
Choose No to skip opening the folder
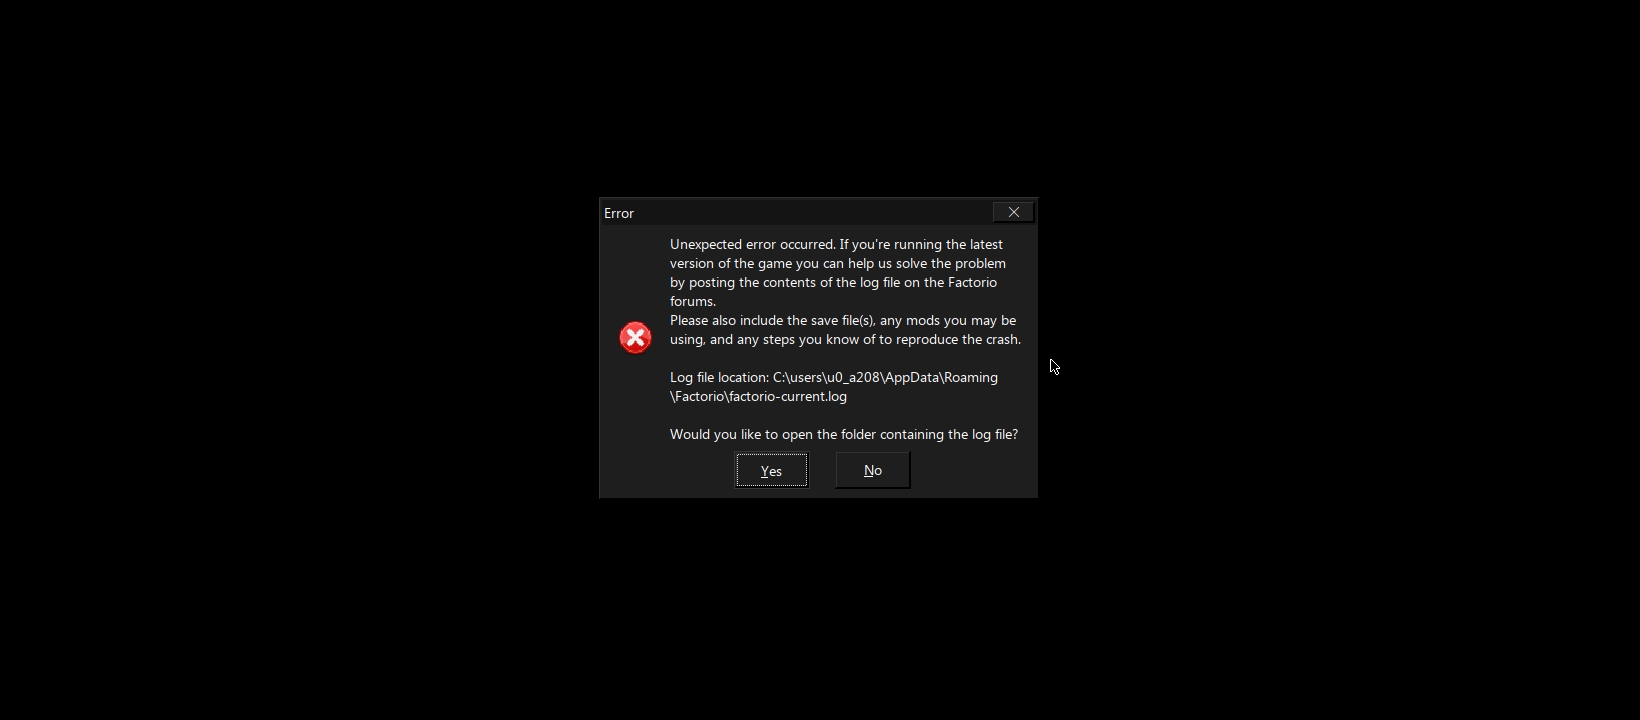click(873, 470)
